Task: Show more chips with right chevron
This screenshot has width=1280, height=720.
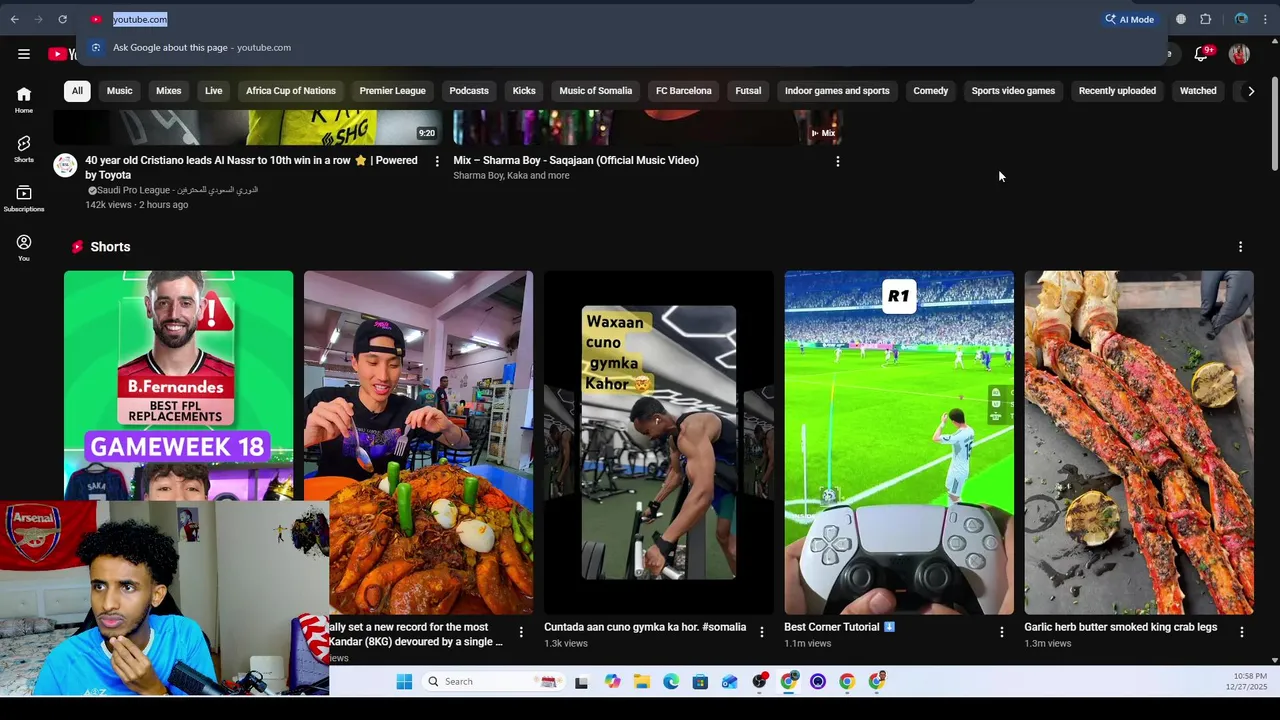Action: [1250, 91]
